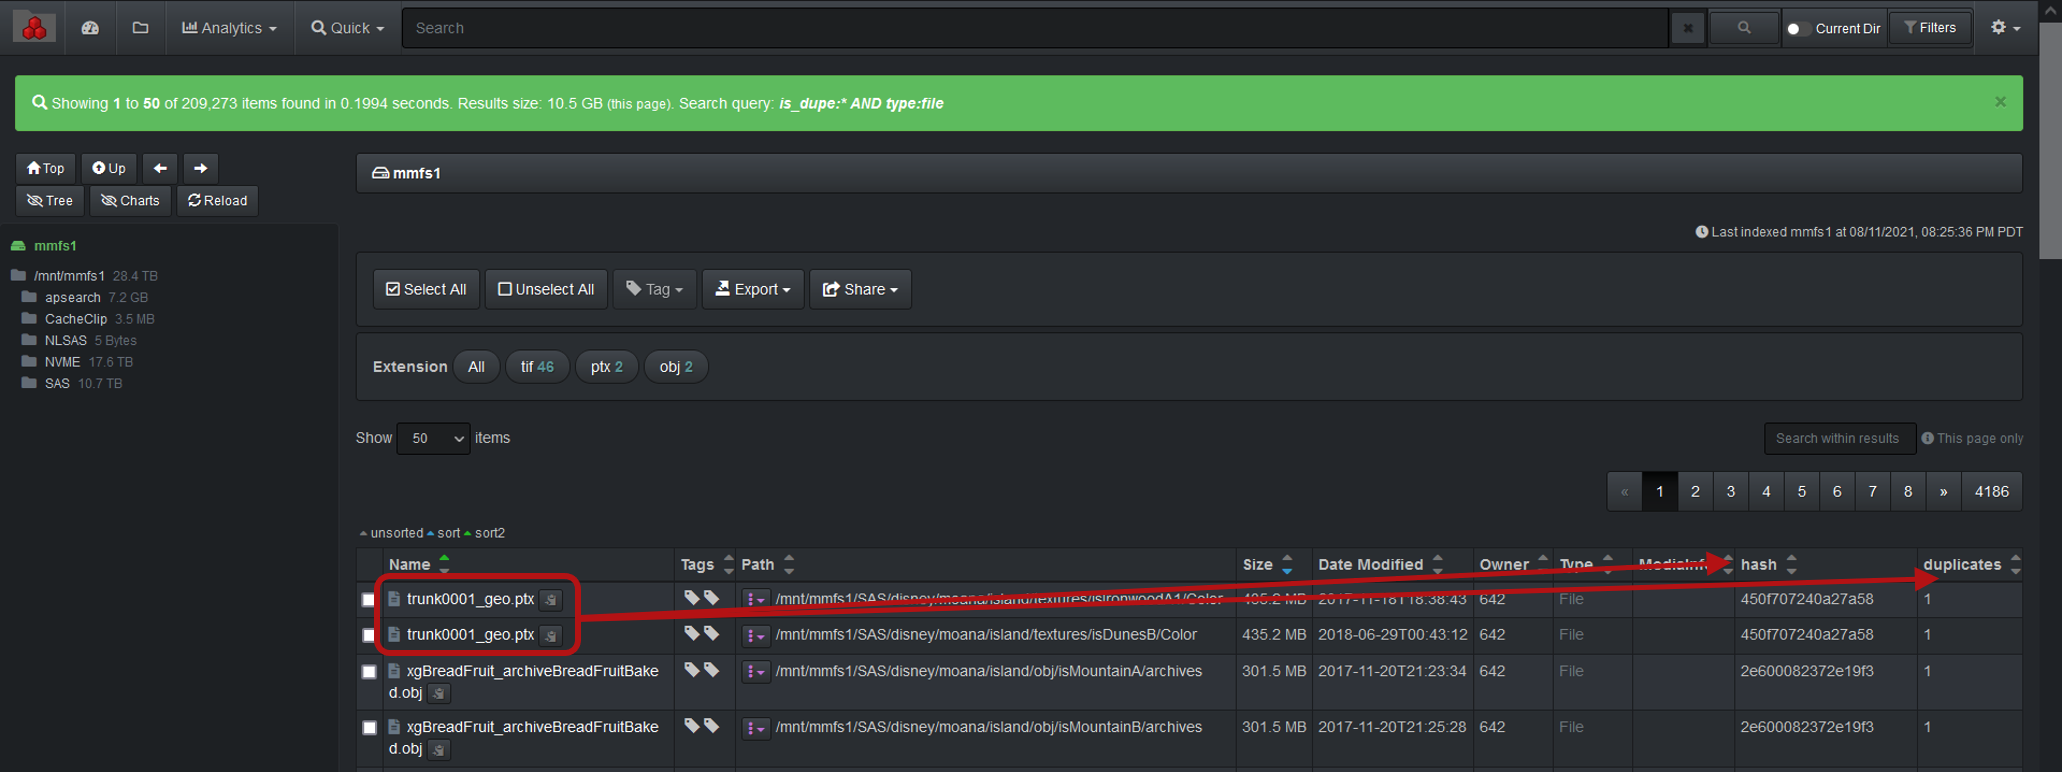Open apsearch folder in tree
The width and height of the screenshot is (2063, 772).
pyautogui.click(x=72, y=297)
